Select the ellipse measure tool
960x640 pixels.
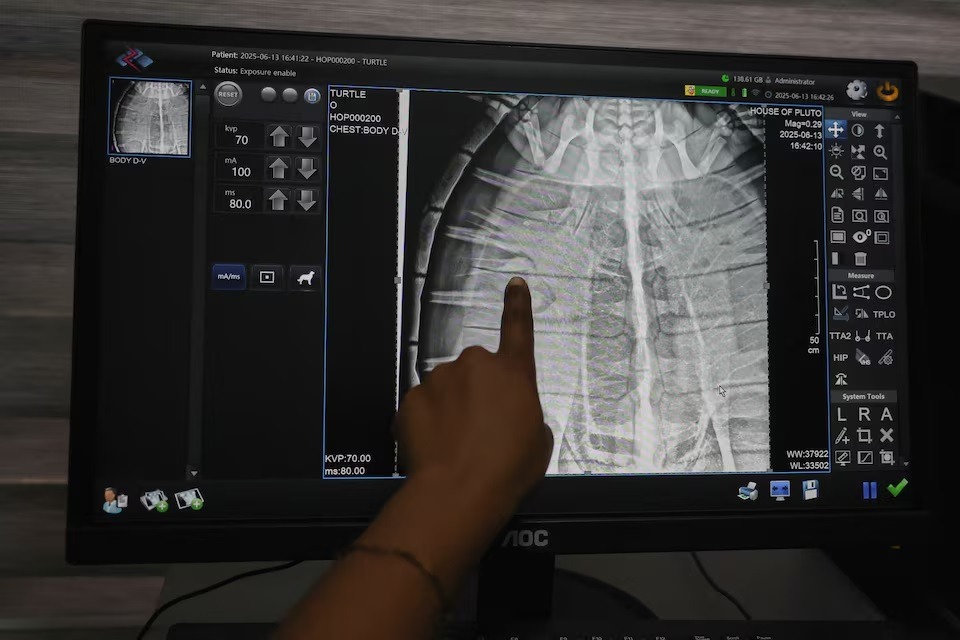click(x=883, y=293)
